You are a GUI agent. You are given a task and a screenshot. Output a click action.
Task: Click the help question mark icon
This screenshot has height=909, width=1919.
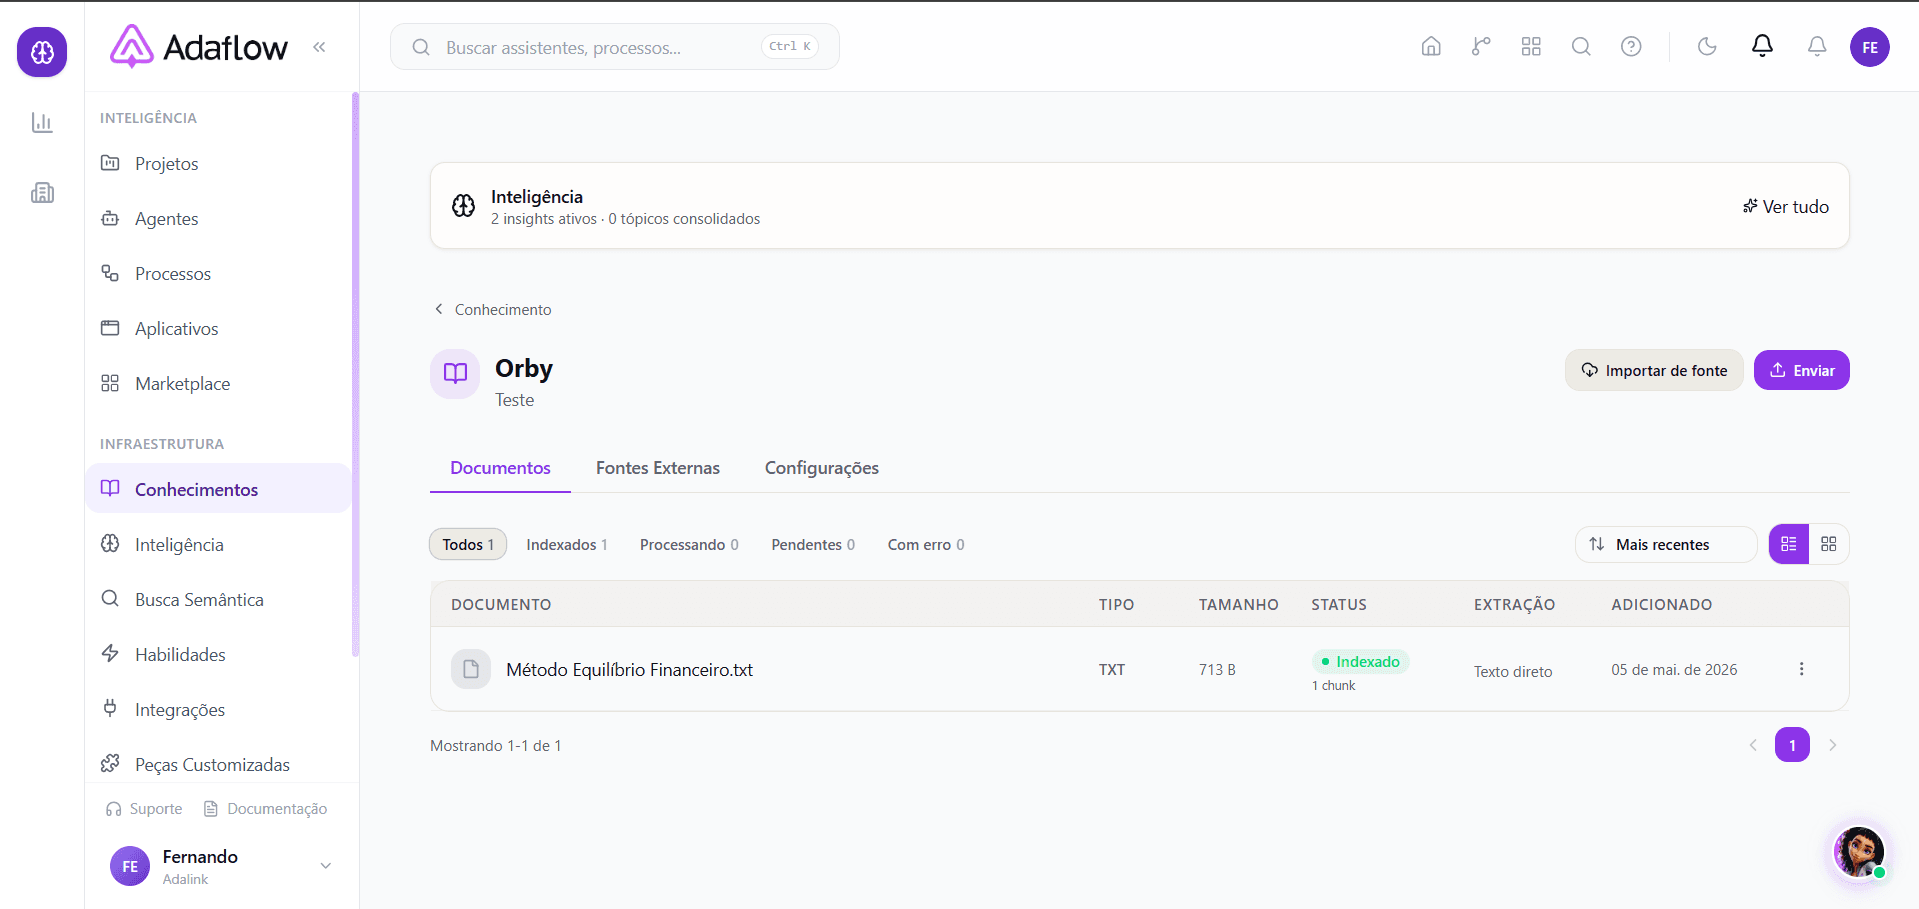[x=1631, y=47]
